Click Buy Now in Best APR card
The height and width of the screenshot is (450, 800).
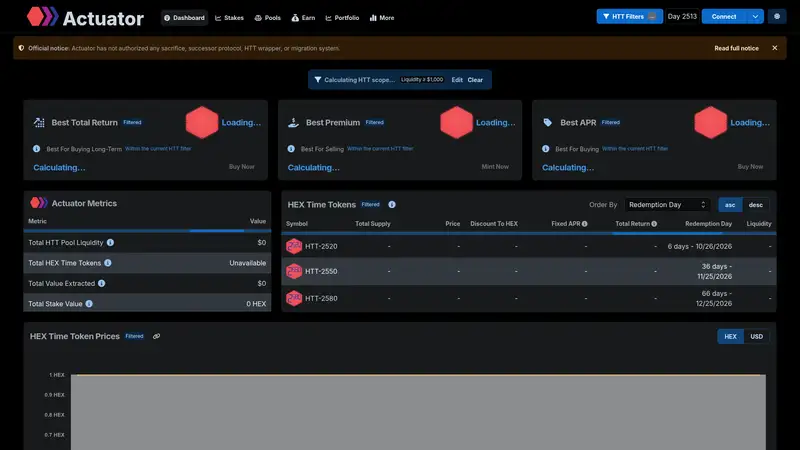750,167
